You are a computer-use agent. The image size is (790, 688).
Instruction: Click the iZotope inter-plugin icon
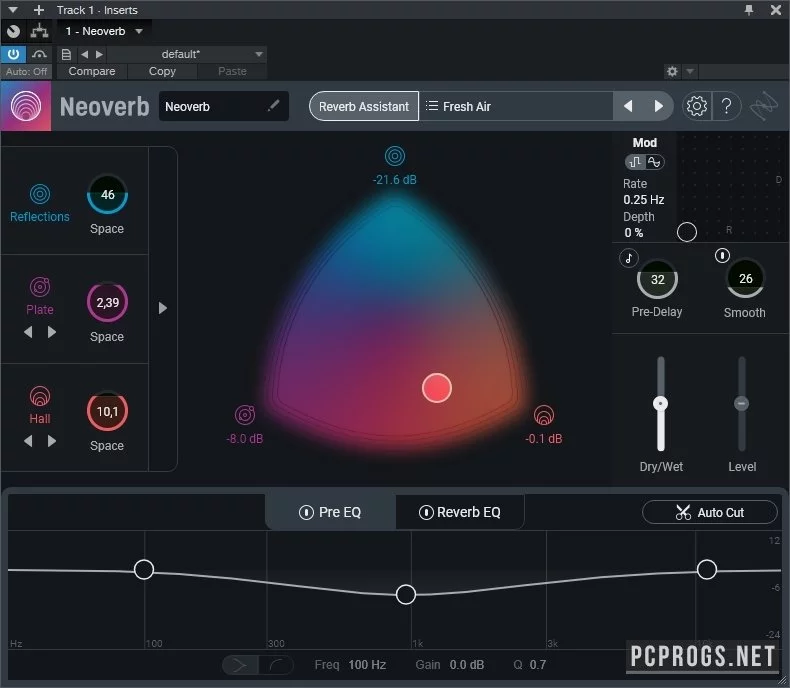tap(764, 106)
